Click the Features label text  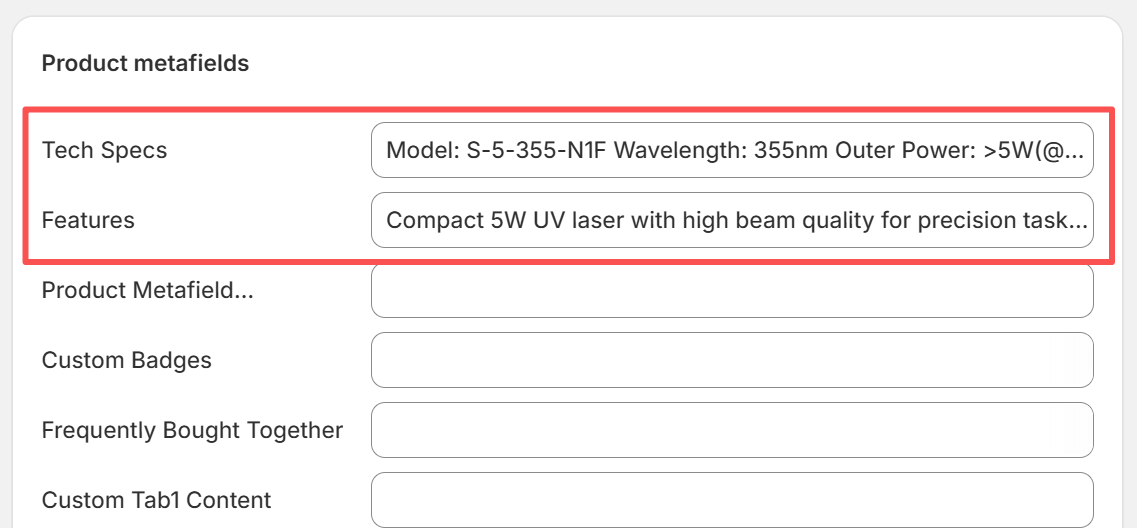(x=88, y=220)
